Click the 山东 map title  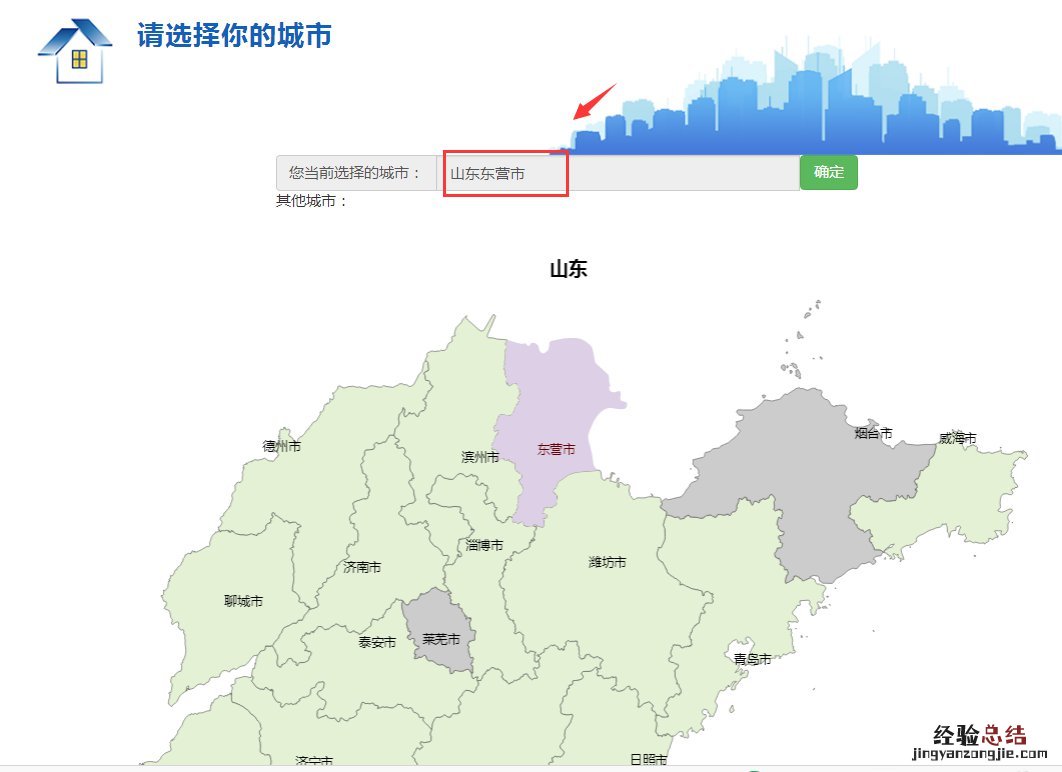568,269
